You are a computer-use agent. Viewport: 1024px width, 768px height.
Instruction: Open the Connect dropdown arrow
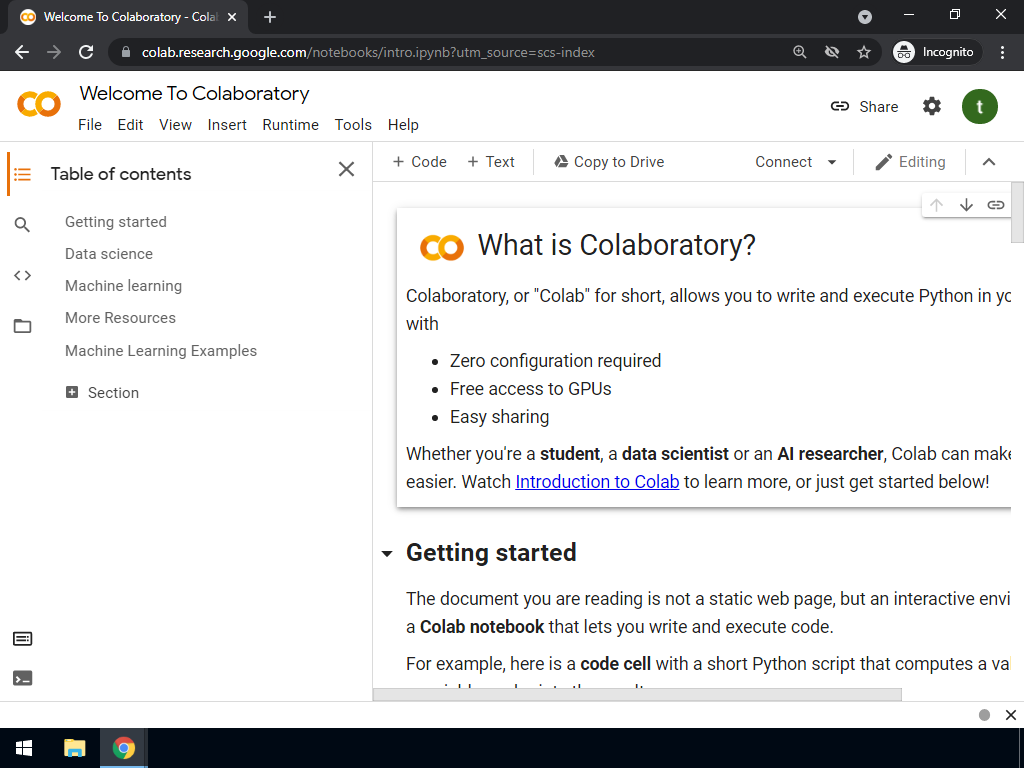click(832, 162)
